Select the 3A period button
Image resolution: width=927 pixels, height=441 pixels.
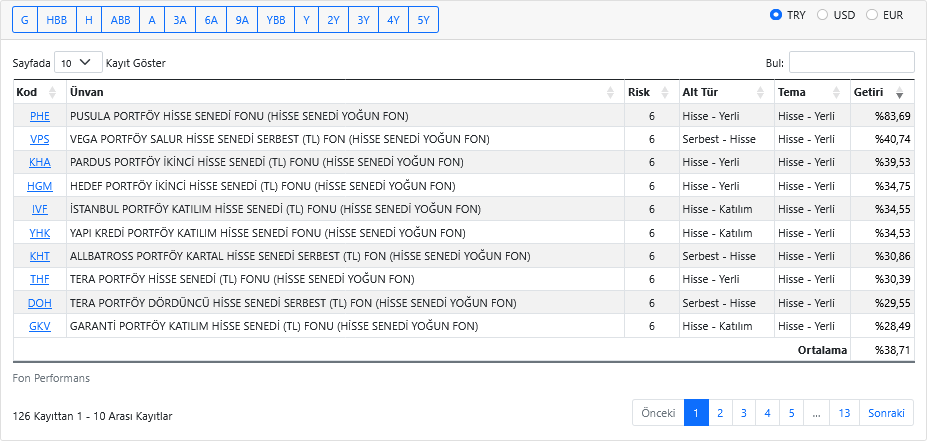tap(180, 20)
